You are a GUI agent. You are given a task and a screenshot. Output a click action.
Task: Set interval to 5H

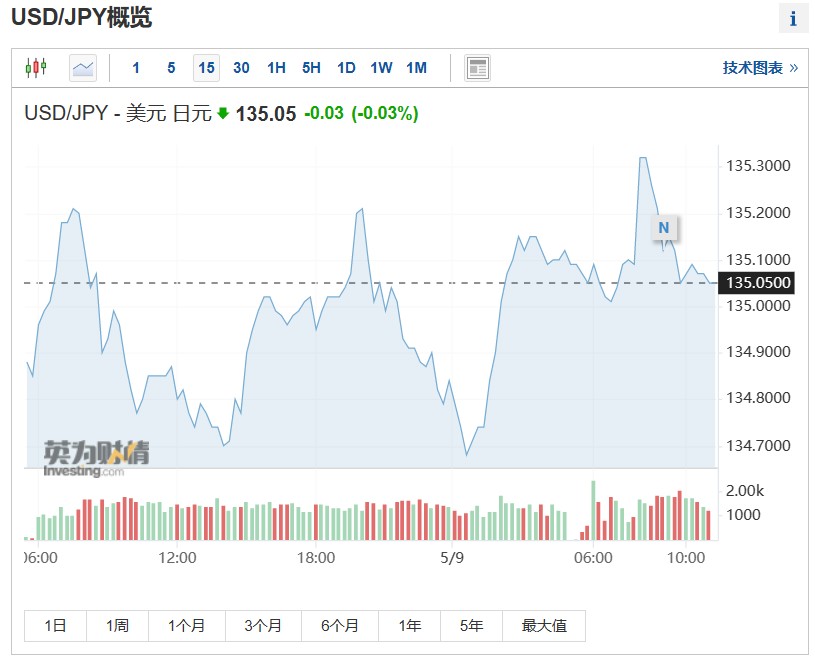311,68
